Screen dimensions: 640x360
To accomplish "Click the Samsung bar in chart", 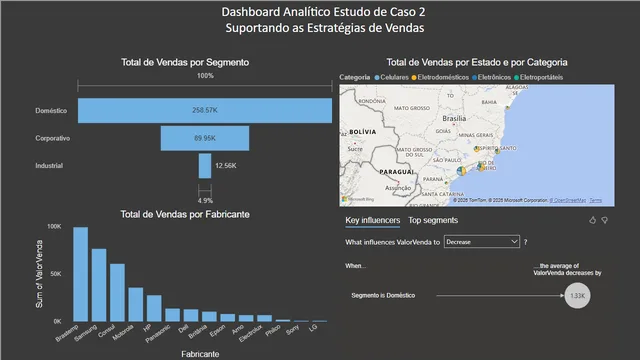I will tap(99, 285).
